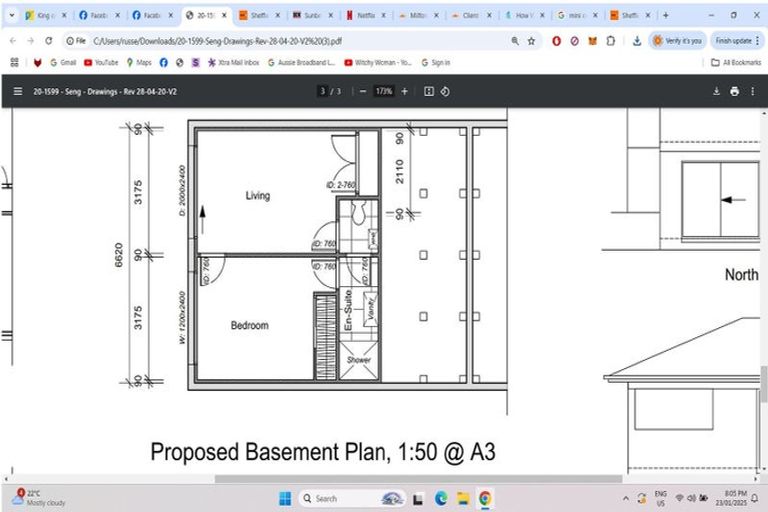Image resolution: width=768 pixels, height=512 pixels.
Task: Download the PDF from viewer toolbar
Action: [x=716, y=91]
